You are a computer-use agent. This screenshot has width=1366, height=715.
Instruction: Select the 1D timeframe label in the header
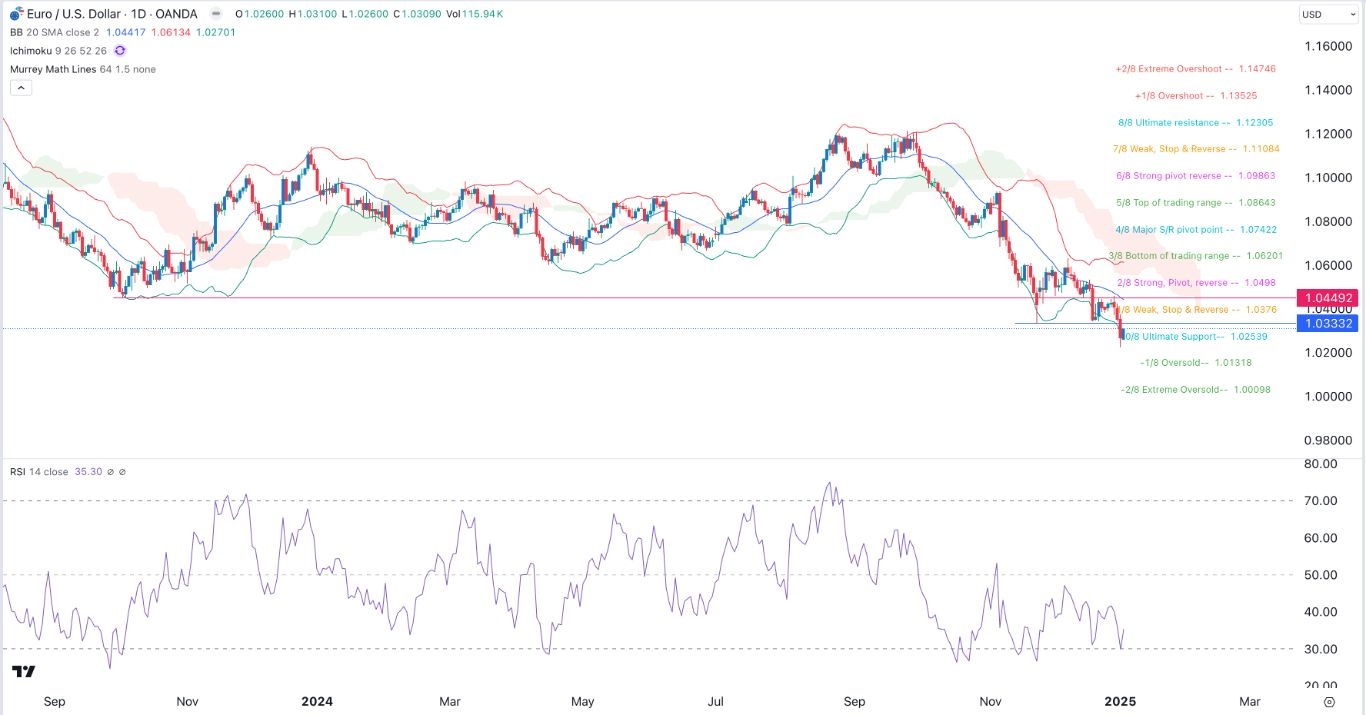[137, 13]
